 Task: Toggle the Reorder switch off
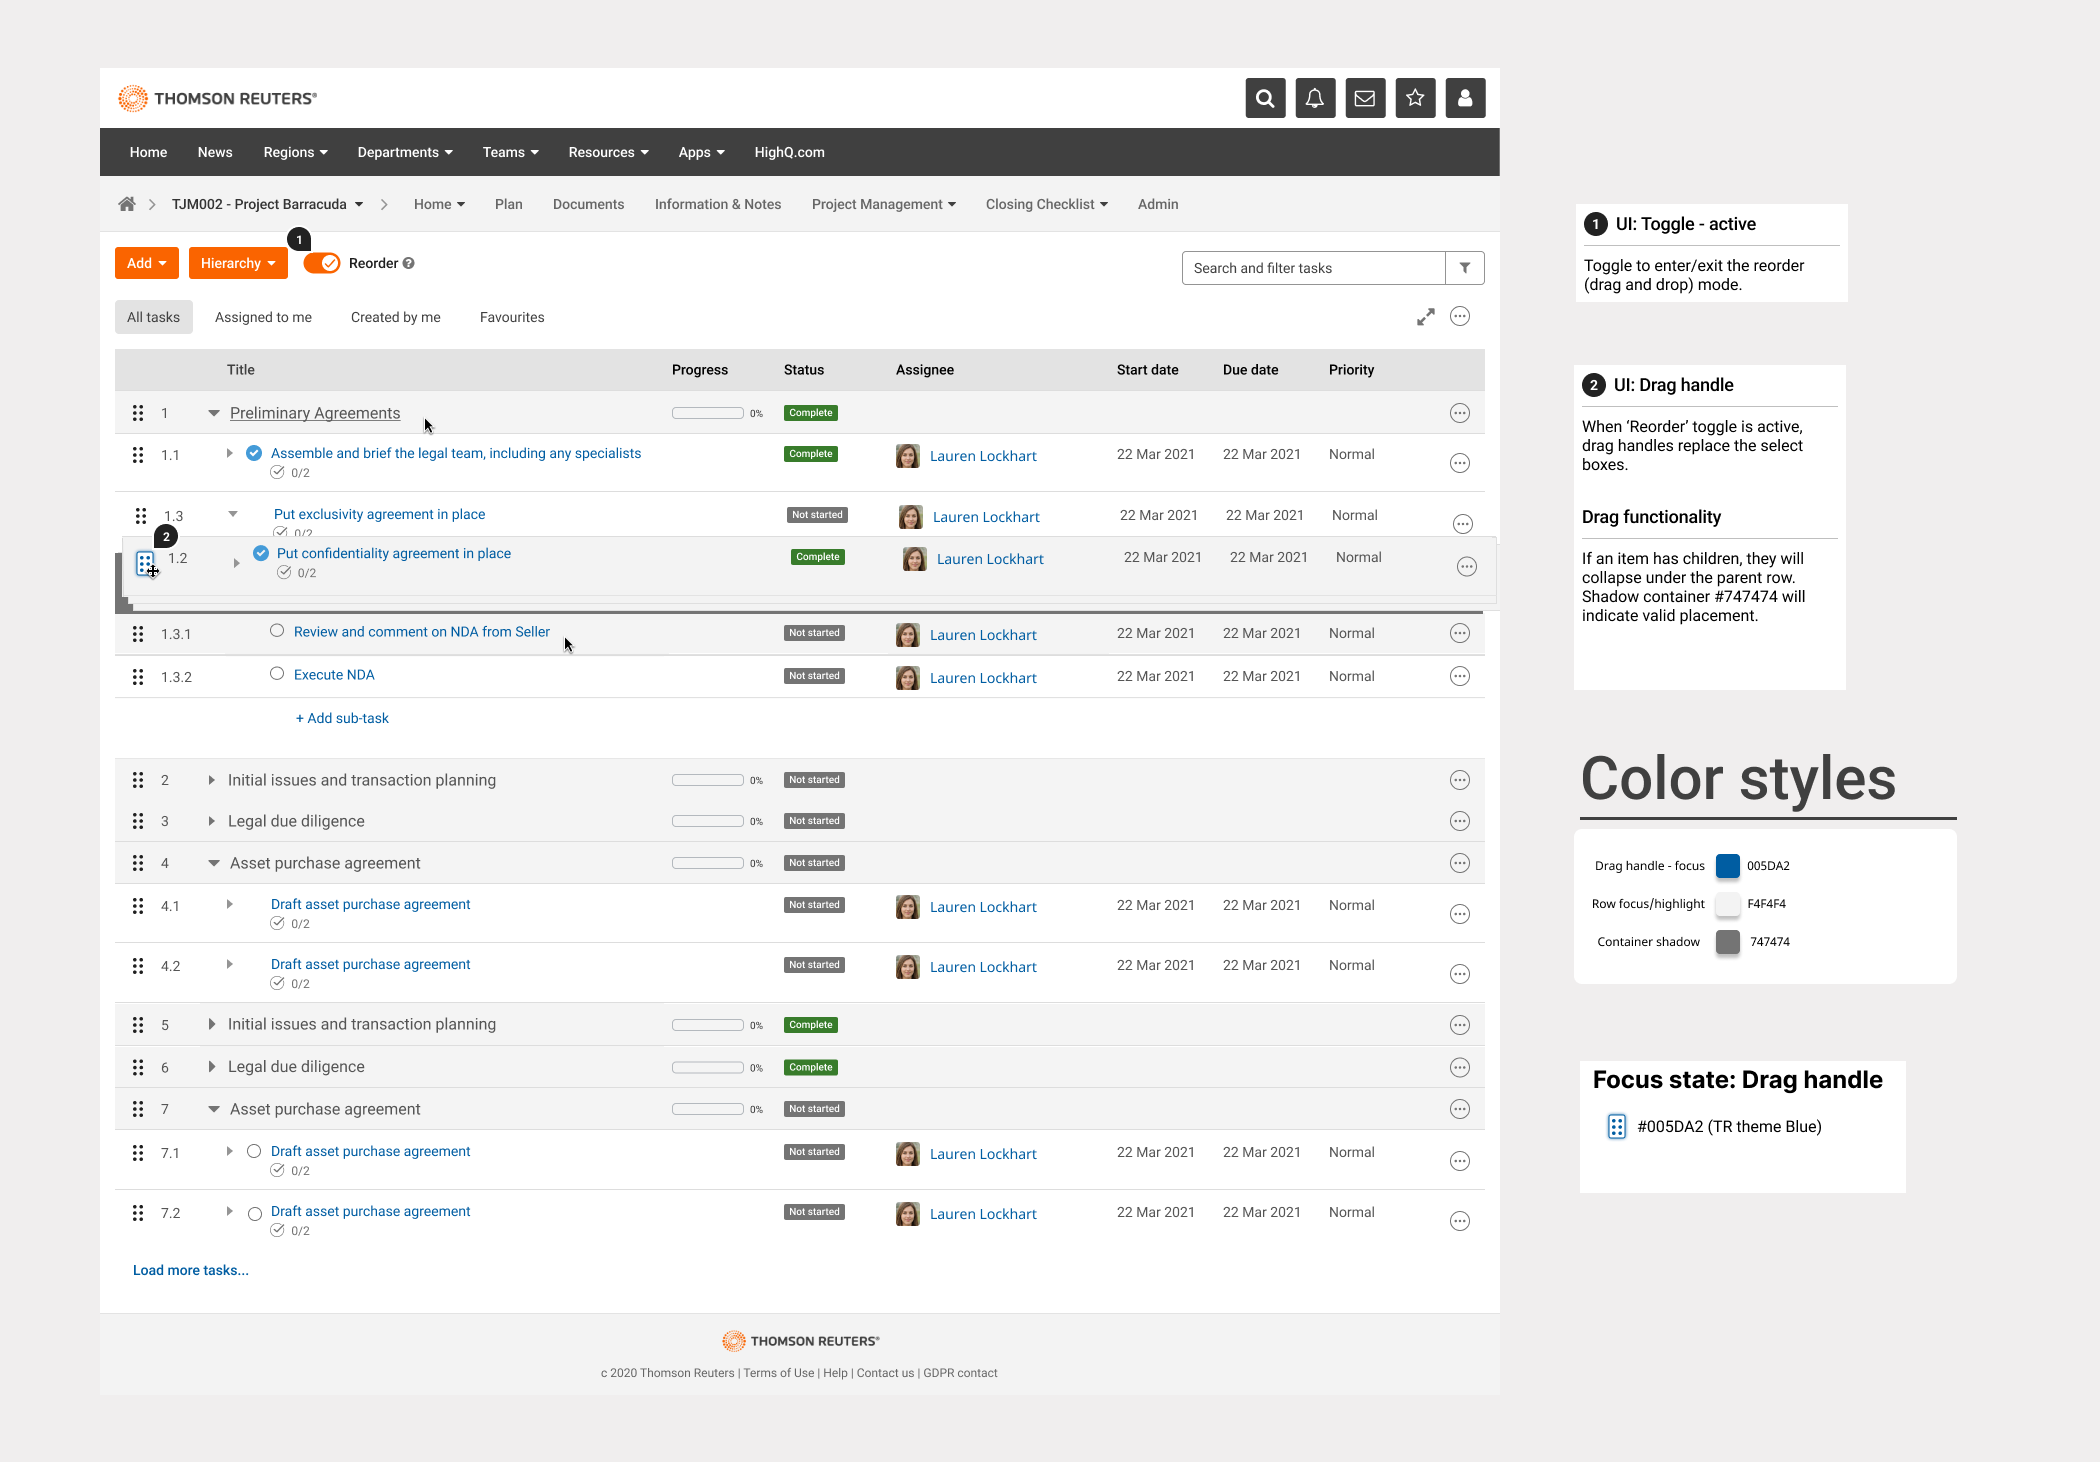point(322,263)
